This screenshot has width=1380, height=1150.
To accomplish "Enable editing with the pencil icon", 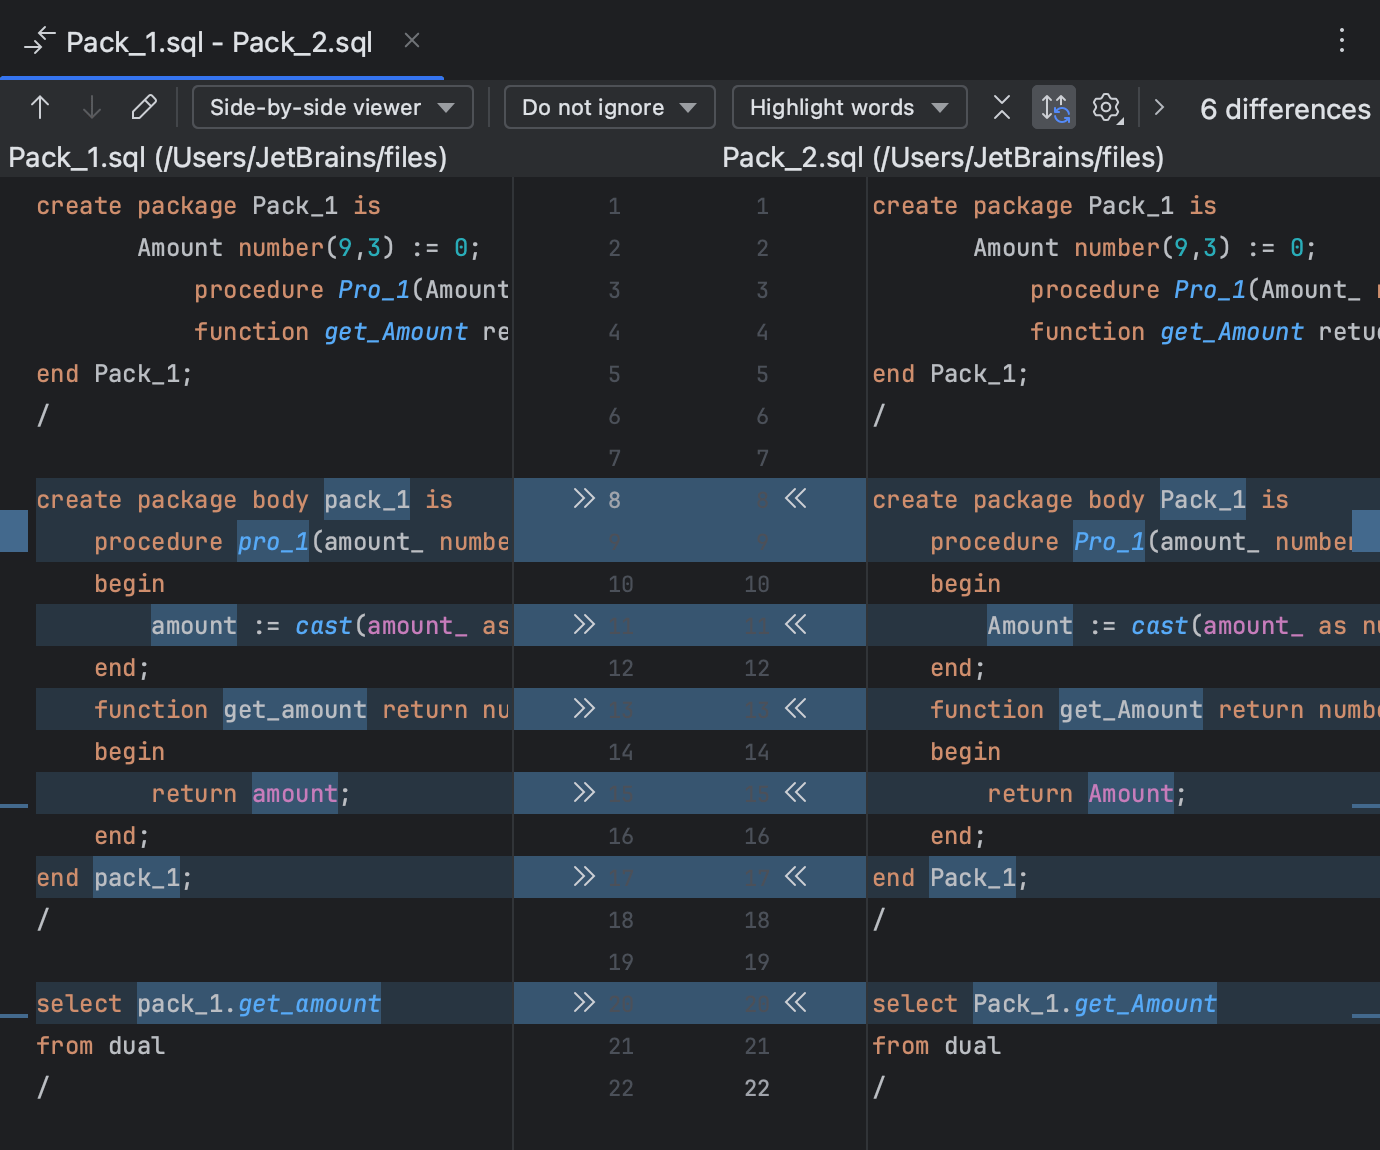I will tap(144, 107).
